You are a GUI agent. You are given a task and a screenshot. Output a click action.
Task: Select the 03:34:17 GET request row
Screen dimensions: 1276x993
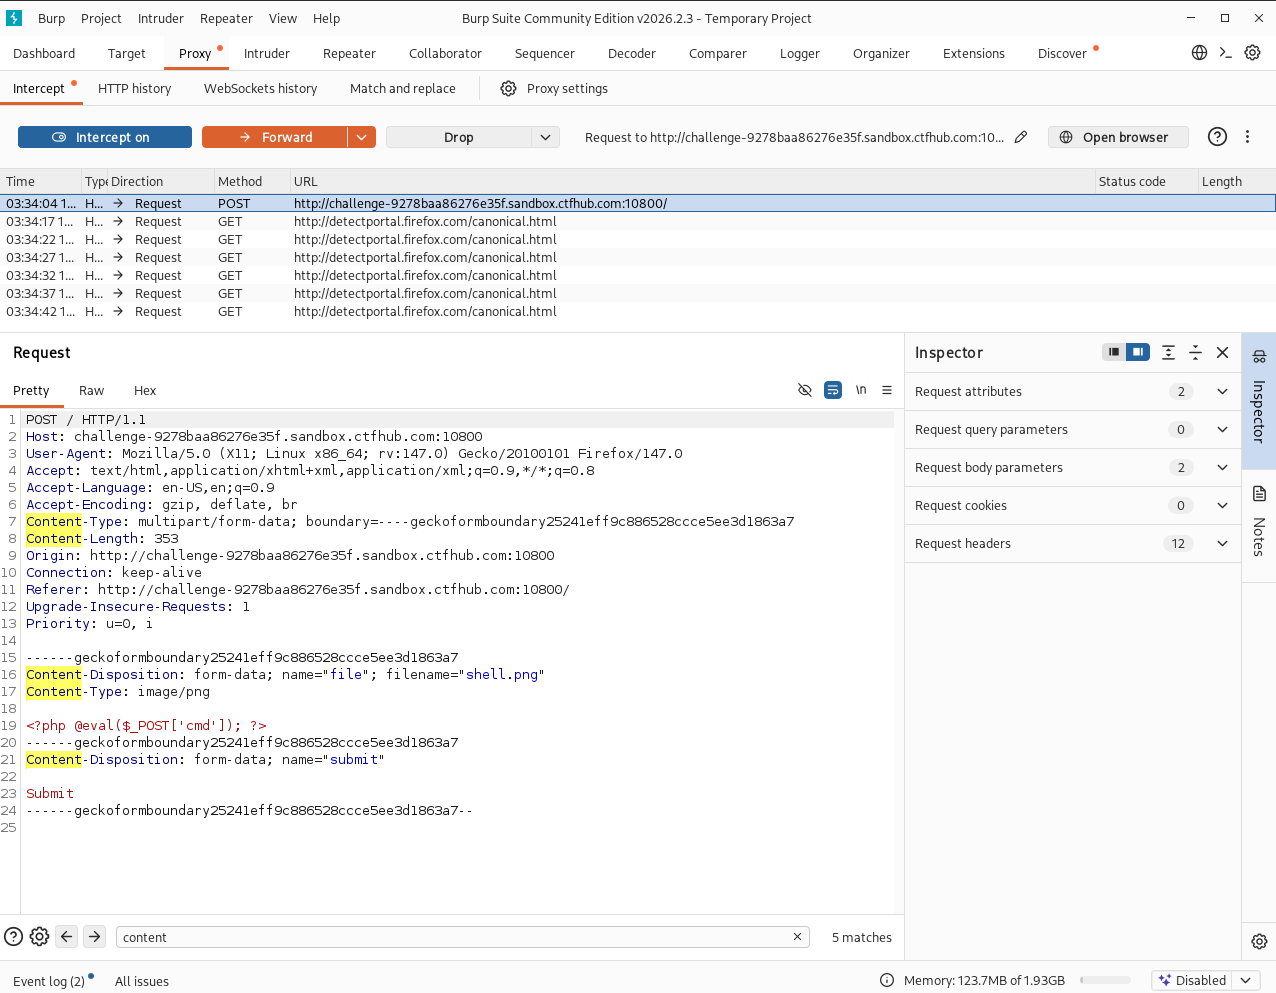point(638,221)
